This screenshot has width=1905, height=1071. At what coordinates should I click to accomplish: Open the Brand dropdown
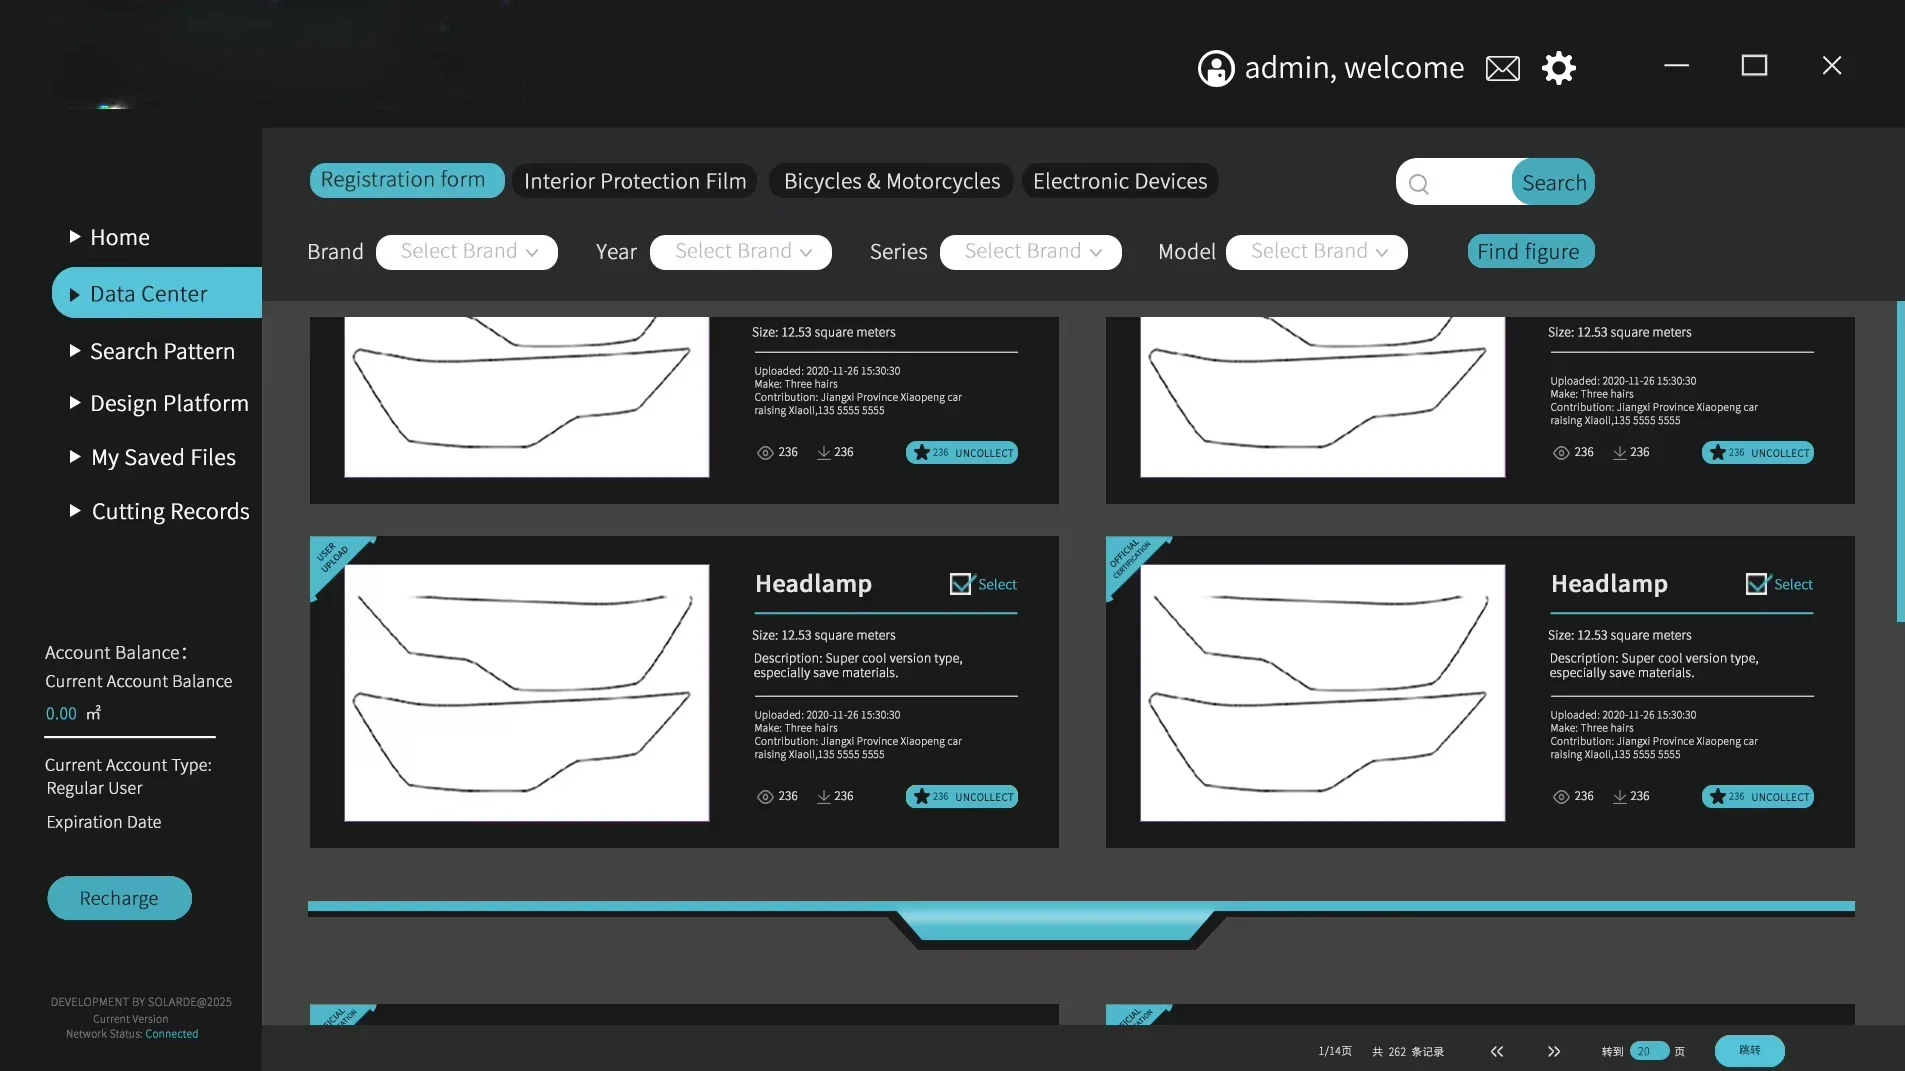point(467,252)
